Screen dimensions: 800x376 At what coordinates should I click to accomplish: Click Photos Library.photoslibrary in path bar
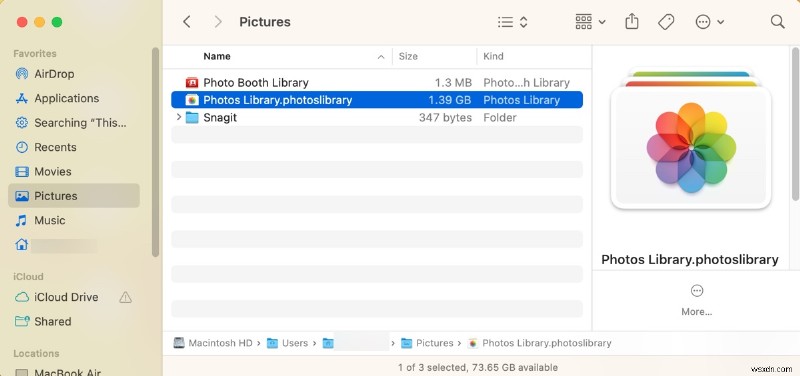click(x=539, y=343)
